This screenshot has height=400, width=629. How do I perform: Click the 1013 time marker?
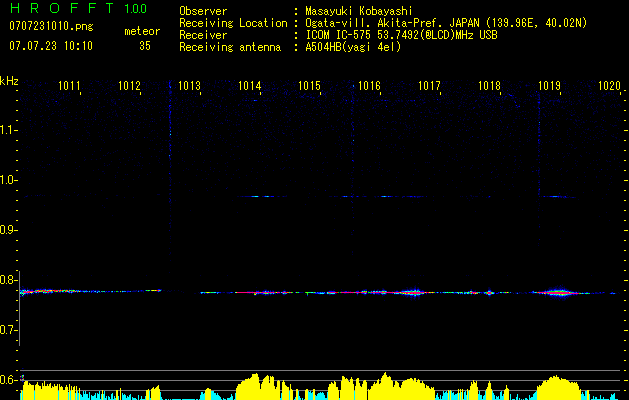[x=189, y=86]
